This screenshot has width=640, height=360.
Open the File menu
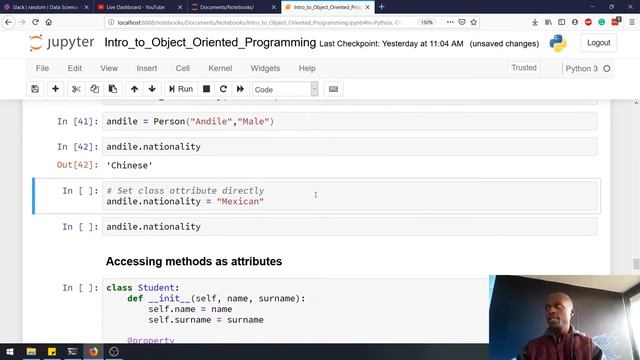(x=42, y=68)
